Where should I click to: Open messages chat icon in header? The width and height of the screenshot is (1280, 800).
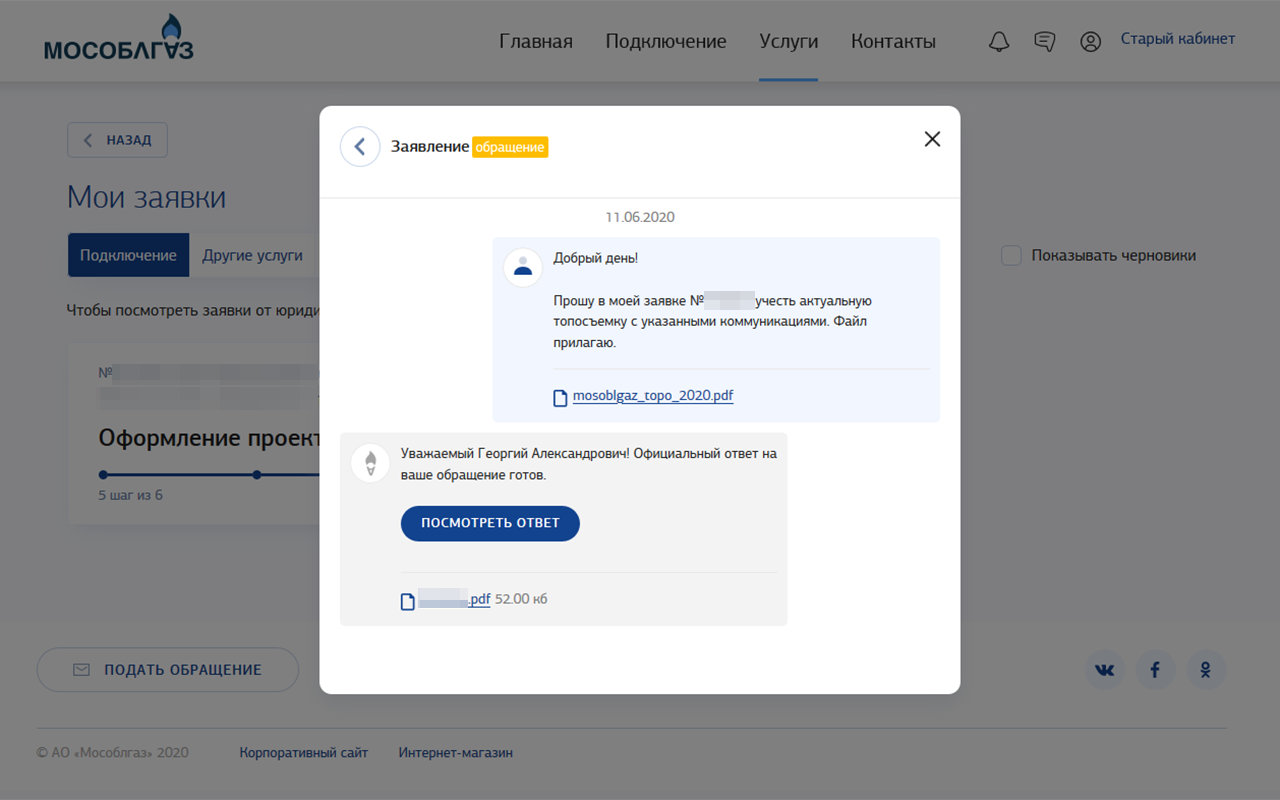coord(1045,41)
